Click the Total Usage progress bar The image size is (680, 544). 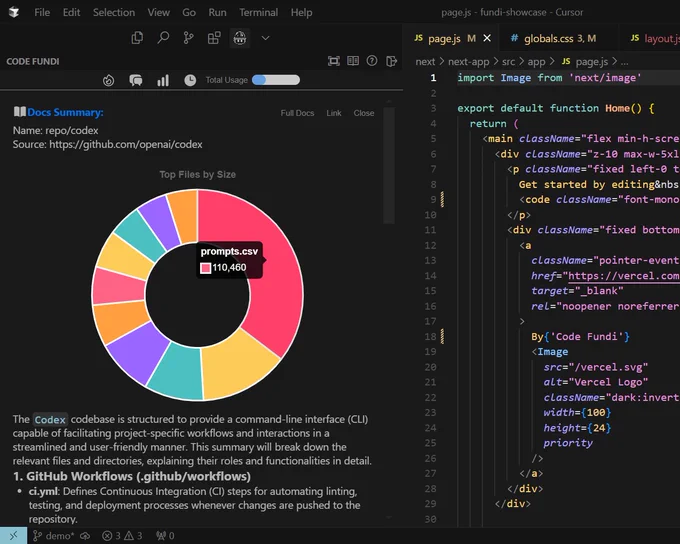point(276,80)
